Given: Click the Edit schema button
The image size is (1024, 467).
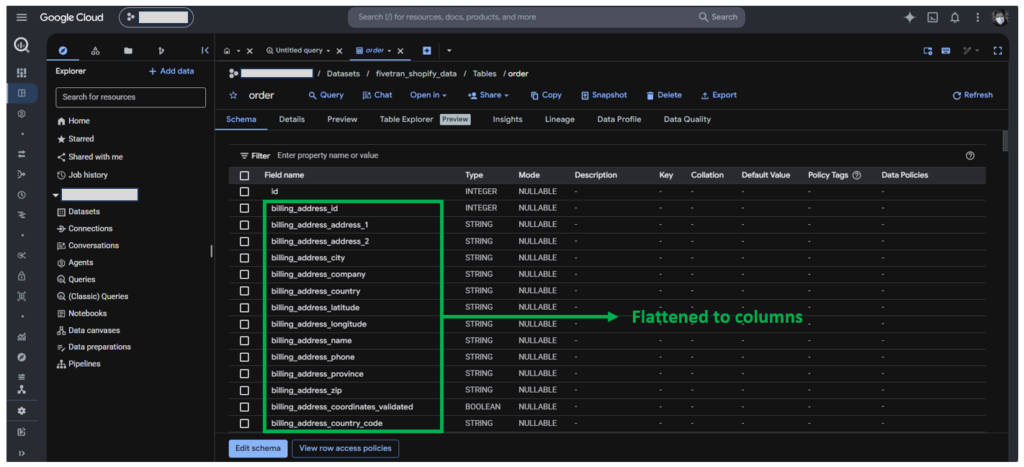Looking at the screenshot, I should pyautogui.click(x=258, y=449).
